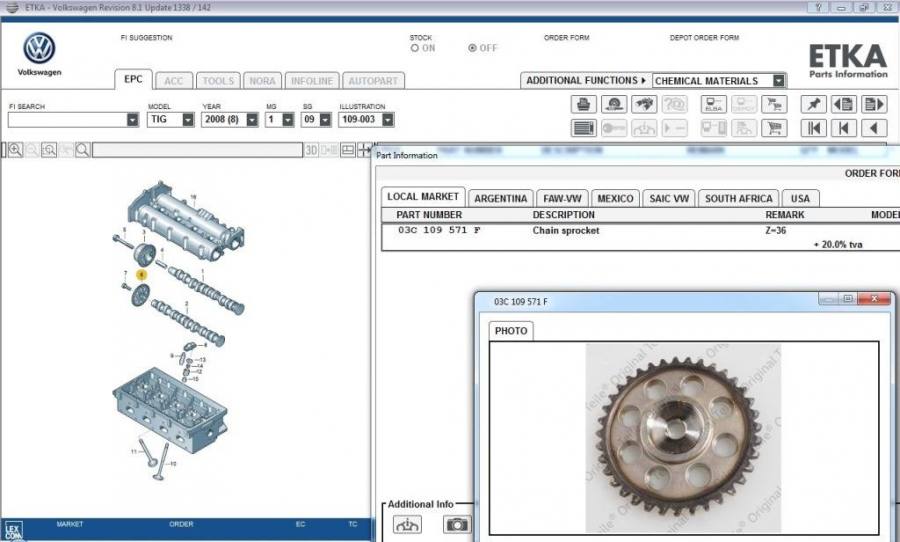Expand the MODEL dropdown showing TIG

pyautogui.click(x=186, y=119)
